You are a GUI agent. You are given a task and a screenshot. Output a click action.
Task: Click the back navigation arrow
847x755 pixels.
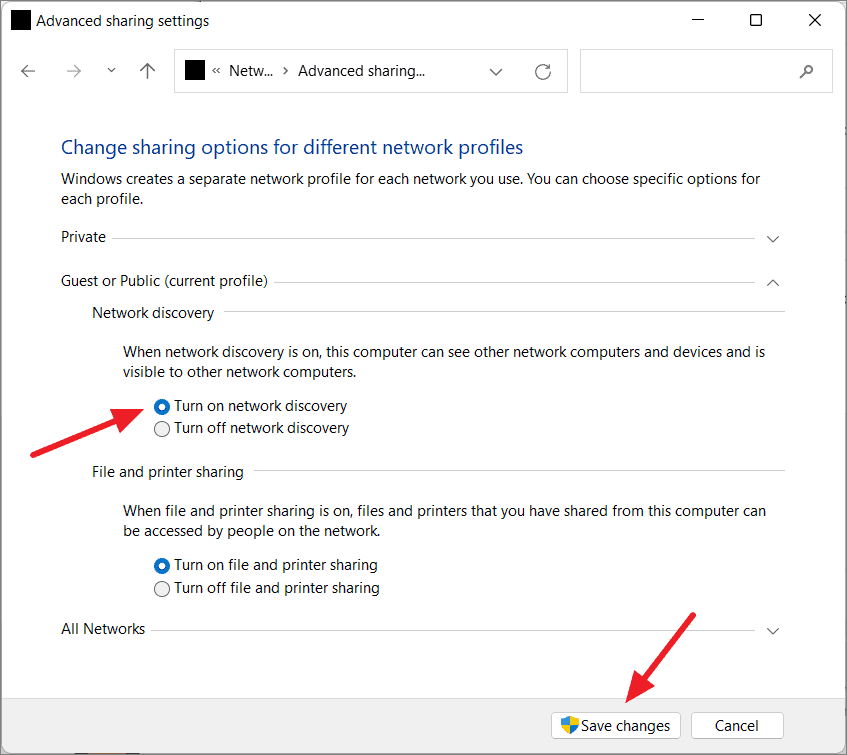[27, 71]
